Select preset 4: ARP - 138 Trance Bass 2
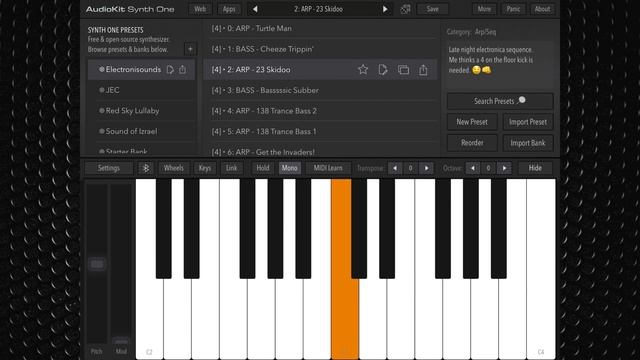The image size is (640, 360). click(320, 111)
